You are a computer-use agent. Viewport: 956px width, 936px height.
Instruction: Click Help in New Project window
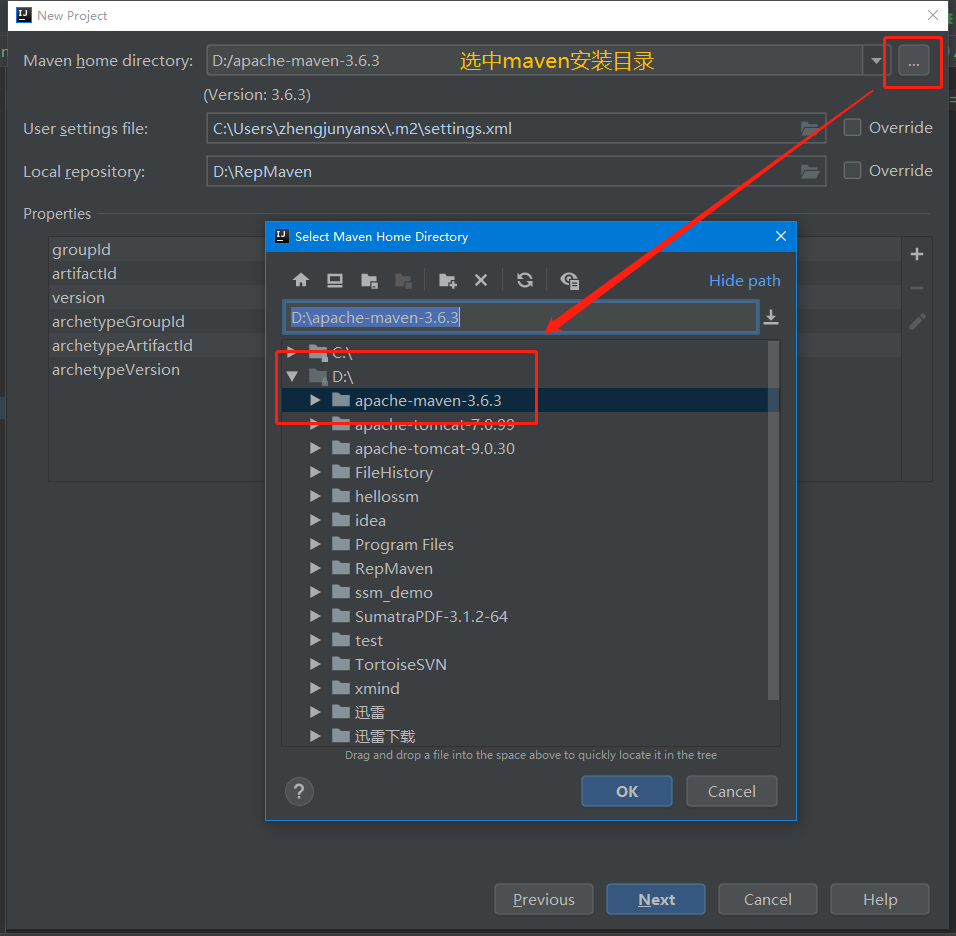pyautogui.click(x=880, y=899)
